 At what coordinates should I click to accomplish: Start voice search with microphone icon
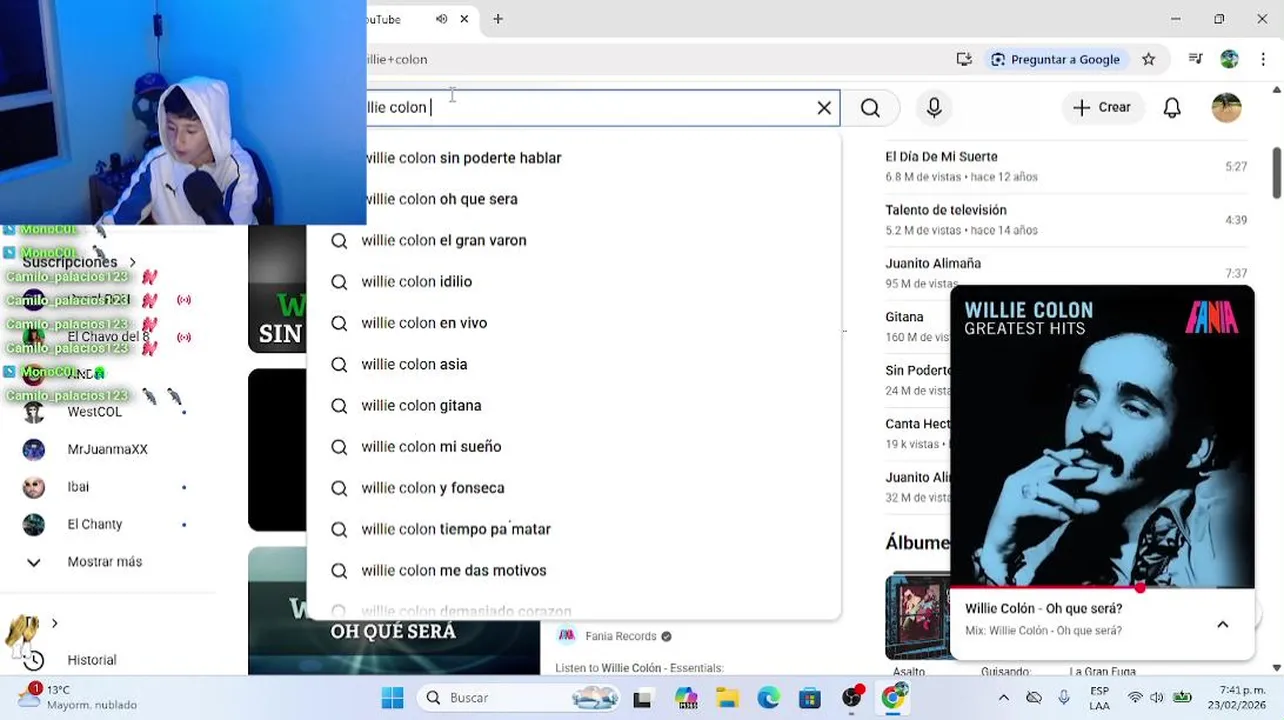[x=934, y=108]
